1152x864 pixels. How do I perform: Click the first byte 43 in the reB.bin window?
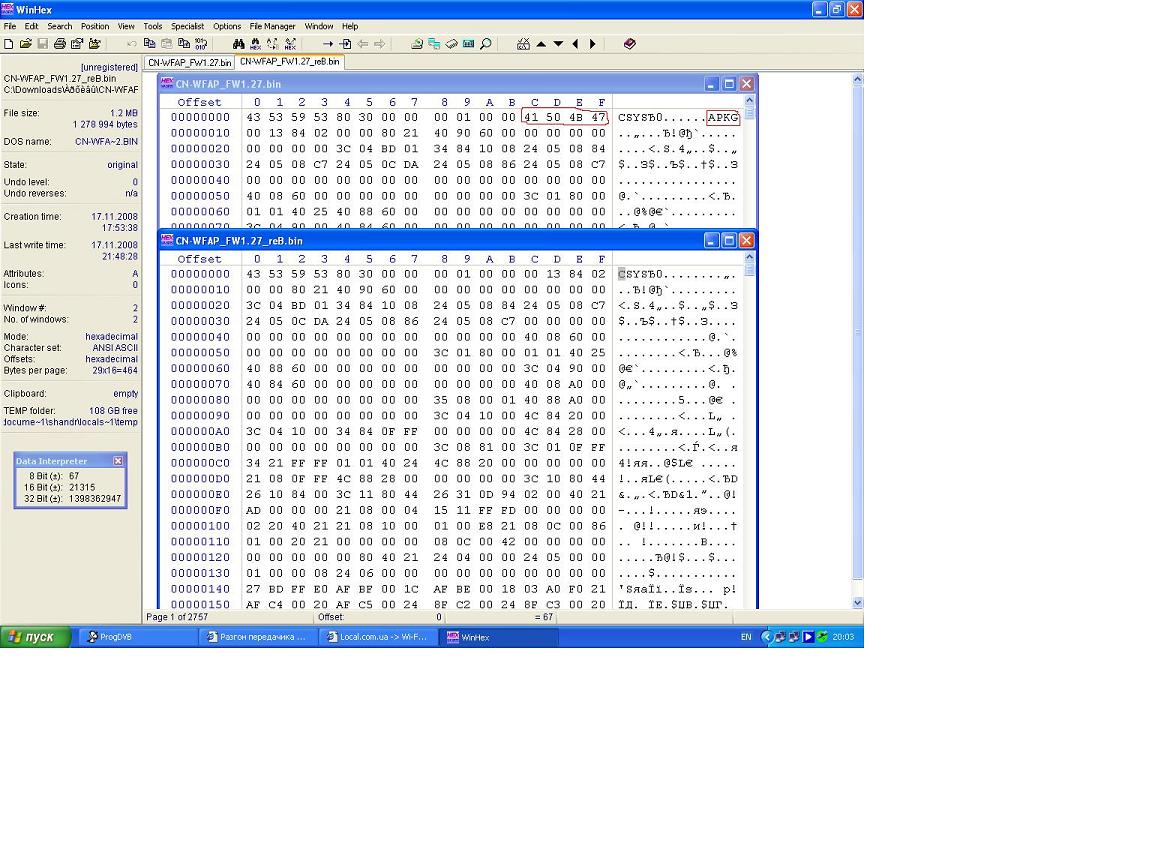pyautogui.click(x=253, y=274)
